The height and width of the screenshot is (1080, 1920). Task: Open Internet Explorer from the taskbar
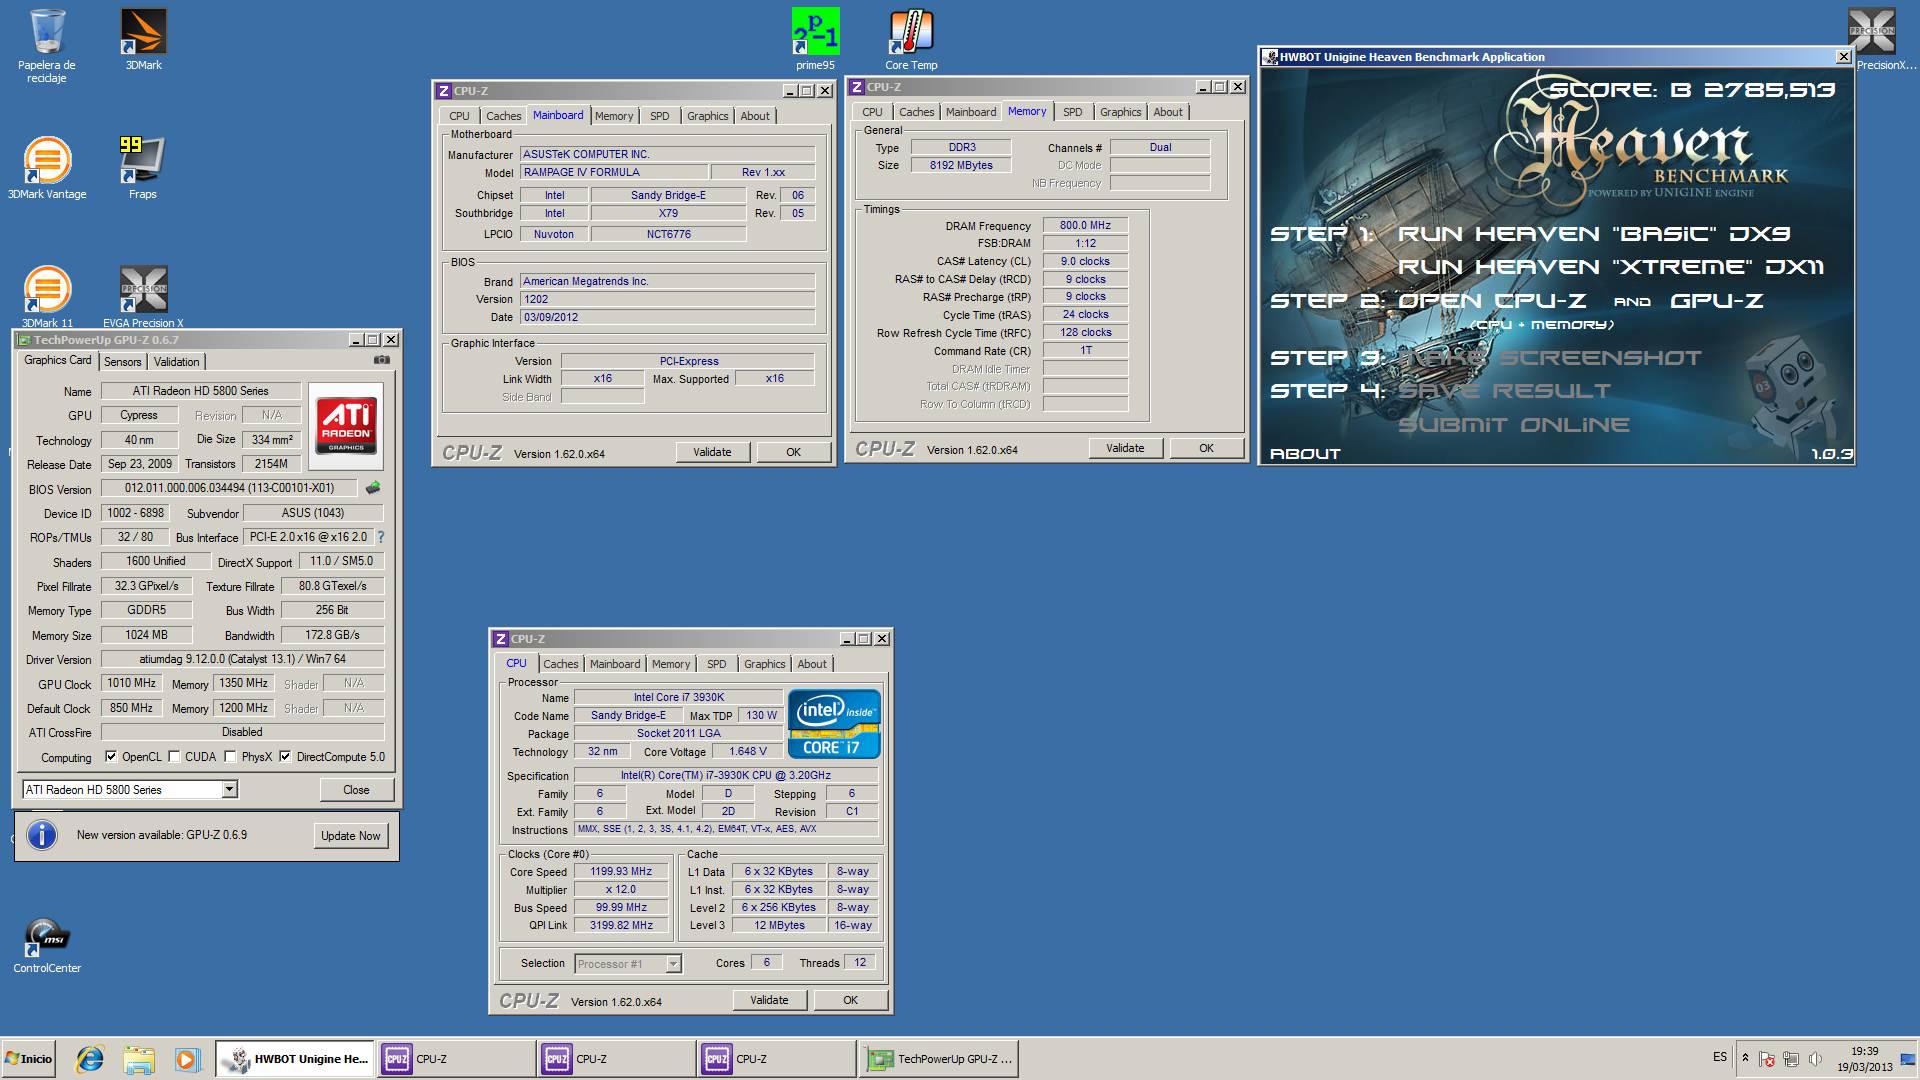(x=90, y=1059)
